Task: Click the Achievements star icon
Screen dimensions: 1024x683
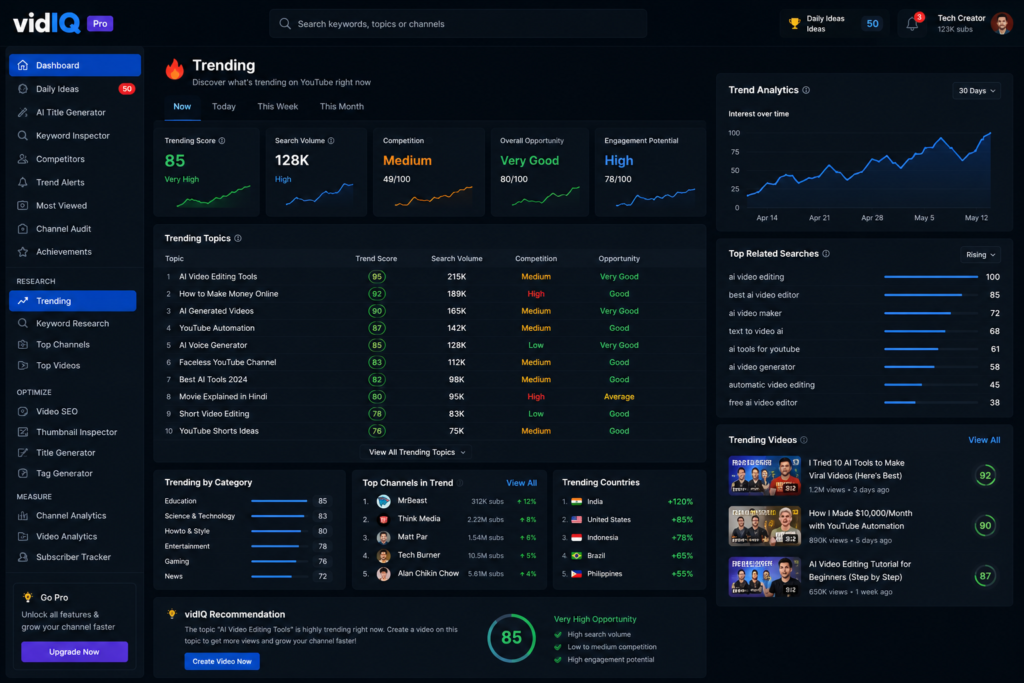Action: tap(23, 252)
